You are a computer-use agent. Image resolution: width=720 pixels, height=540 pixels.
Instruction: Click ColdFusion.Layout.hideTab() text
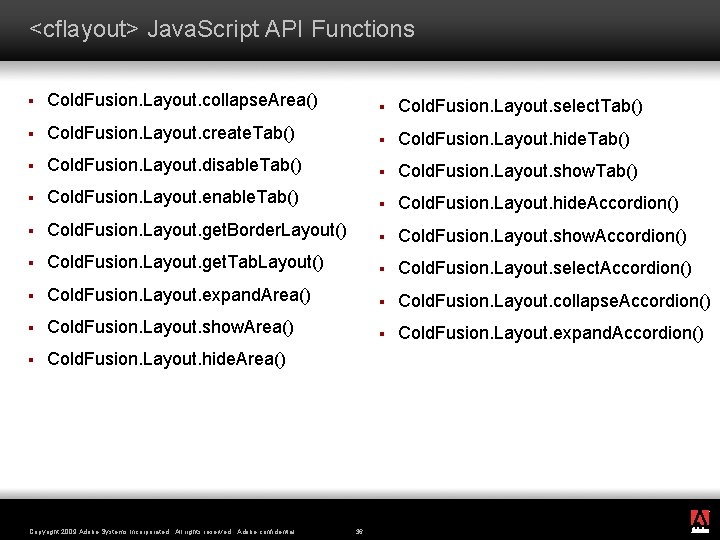pyautogui.click(x=514, y=139)
